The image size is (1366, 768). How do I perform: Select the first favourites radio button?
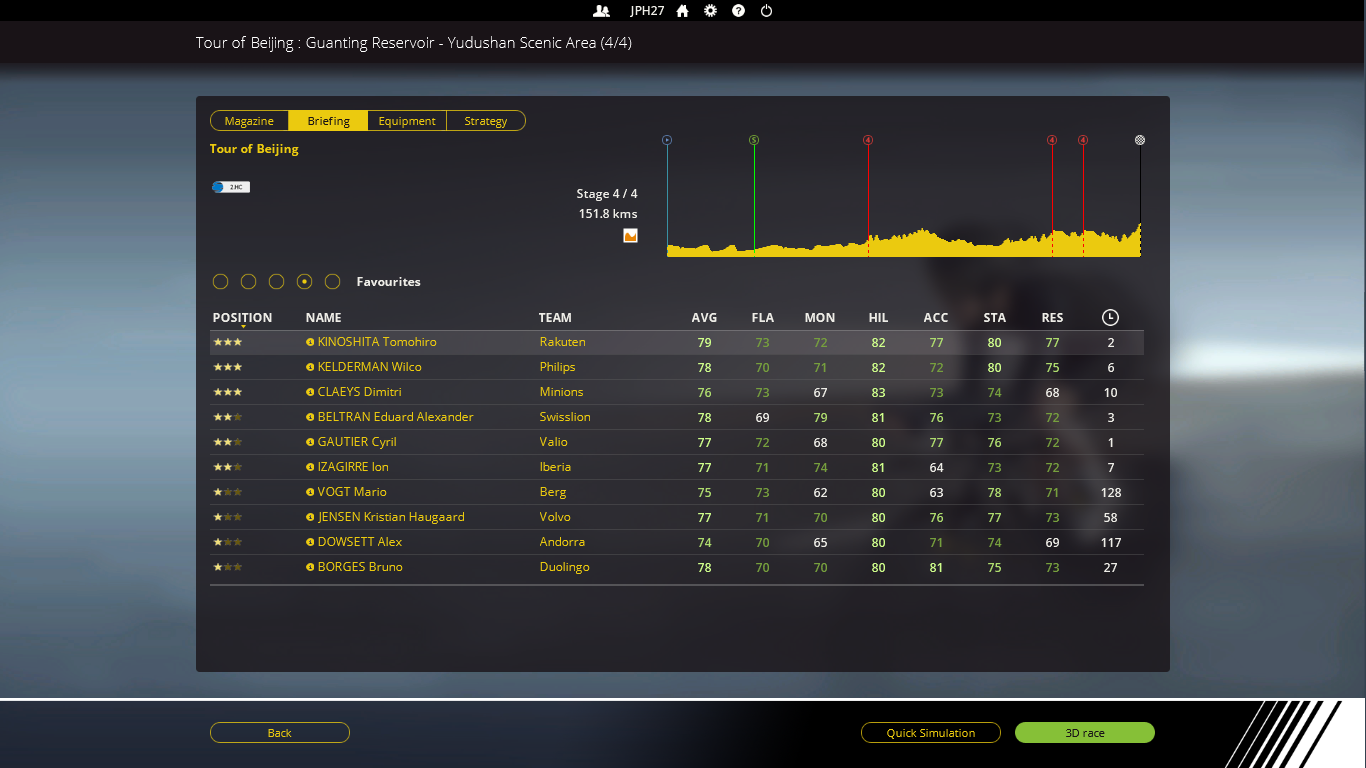(221, 282)
